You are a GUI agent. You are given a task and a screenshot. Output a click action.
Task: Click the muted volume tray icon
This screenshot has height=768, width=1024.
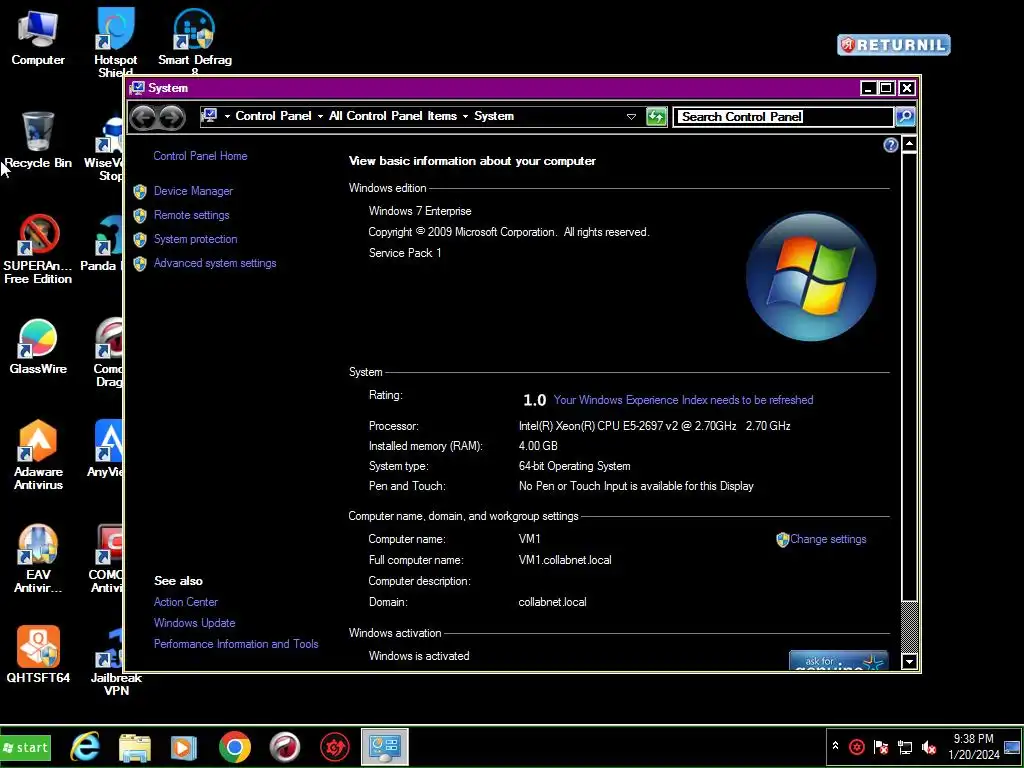(929, 746)
